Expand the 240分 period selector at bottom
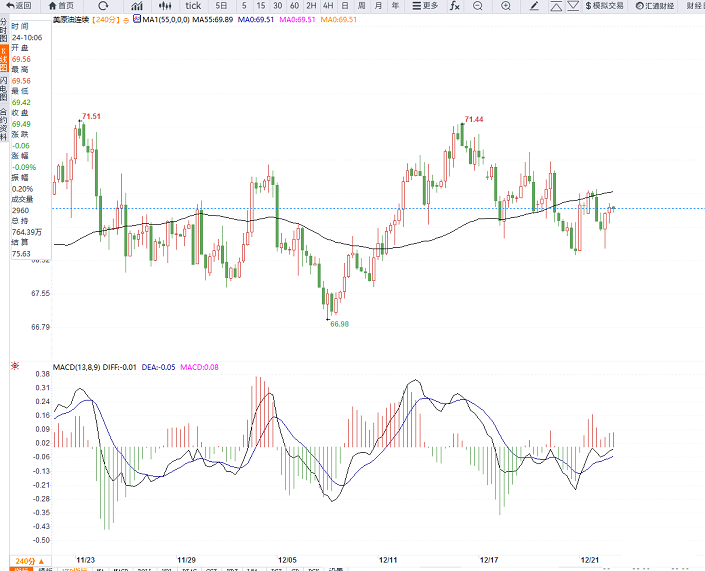Viewport: 705px width, 571px height. [x=30, y=561]
